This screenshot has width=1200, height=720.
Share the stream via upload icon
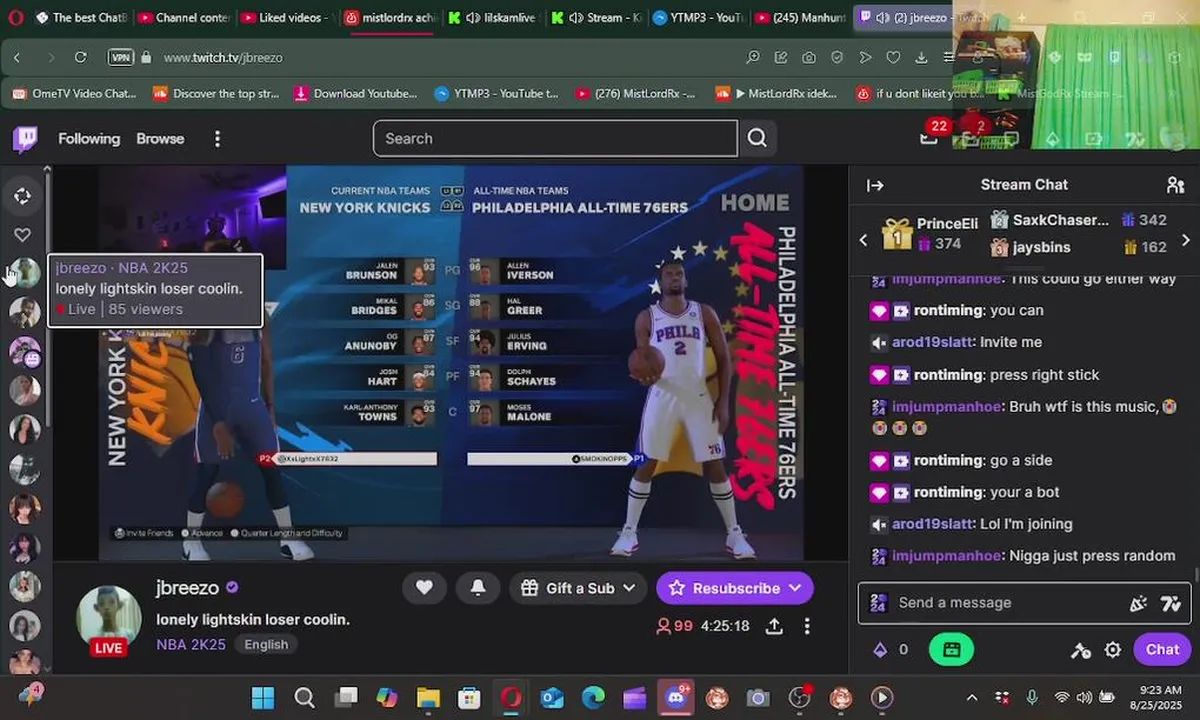pyautogui.click(x=774, y=626)
